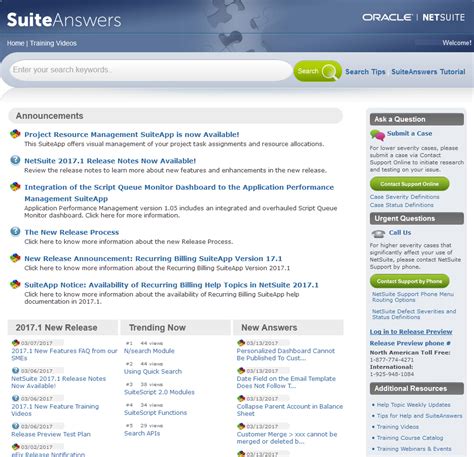The height and width of the screenshot is (457, 474).
Task: Click icon beside 03/07/2017 date in New Release
Action: [x=15, y=343]
